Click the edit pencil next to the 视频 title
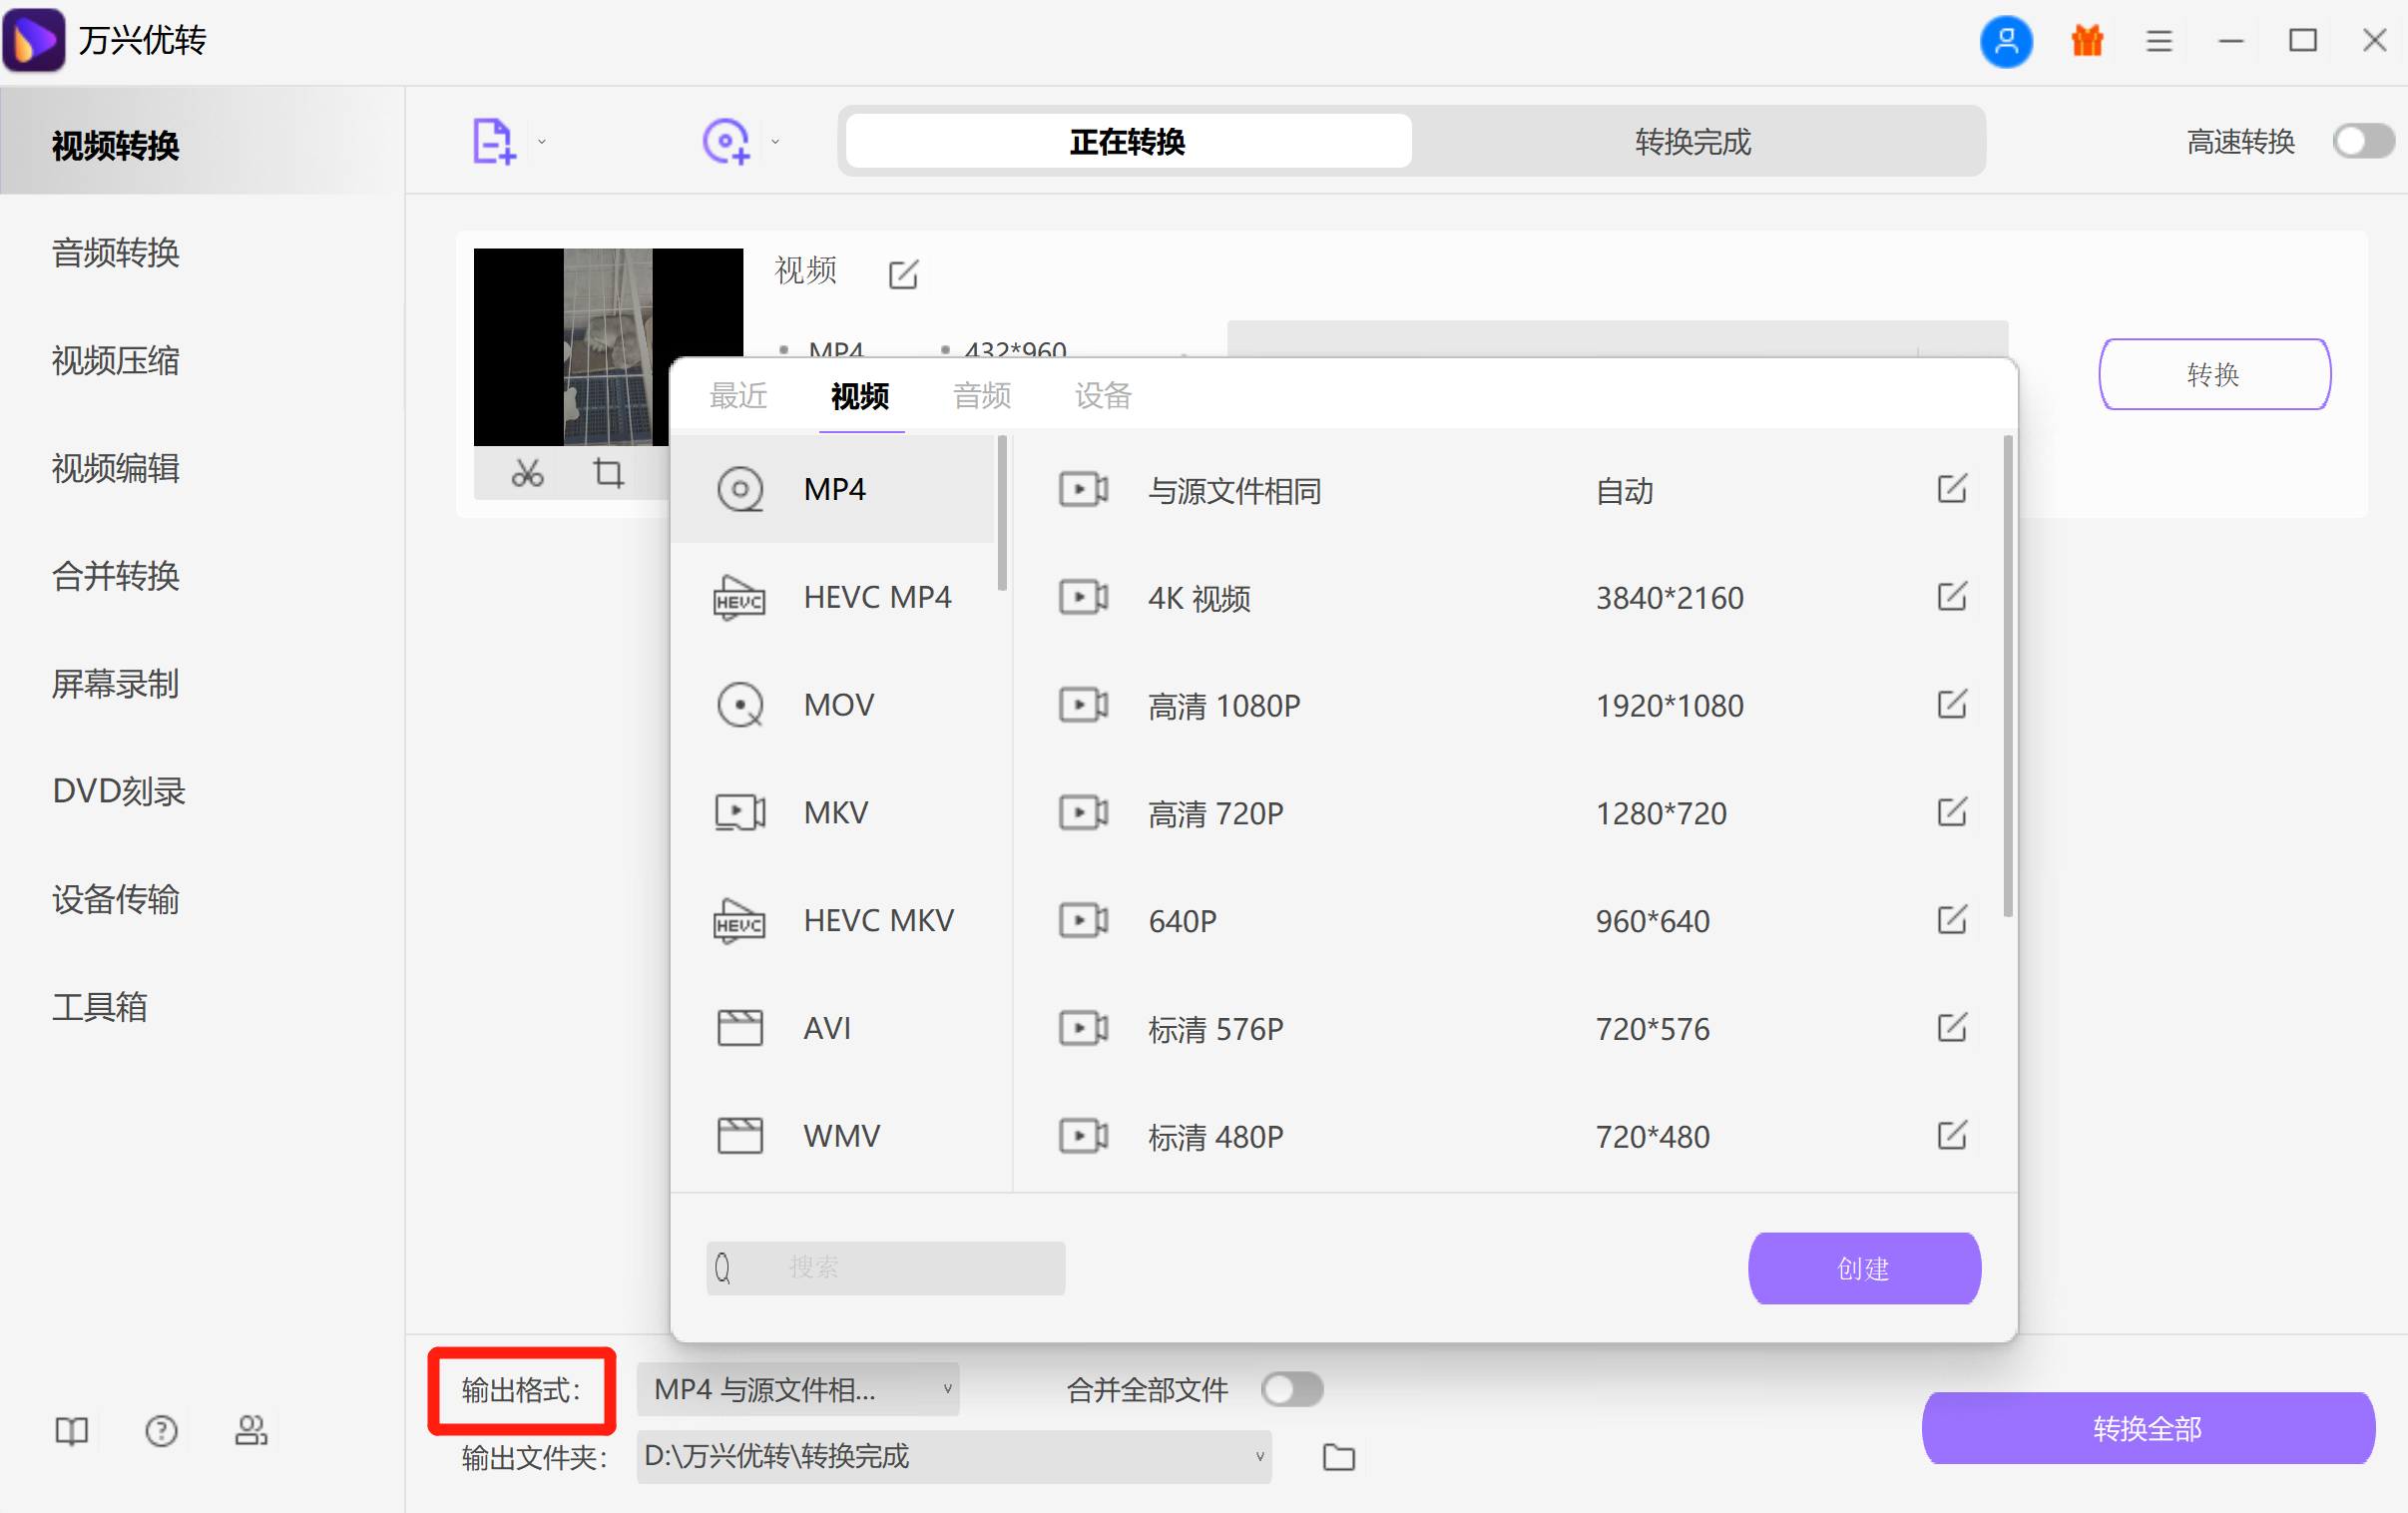The height and width of the screenshot is (1513, 2408). pos(903,273)
